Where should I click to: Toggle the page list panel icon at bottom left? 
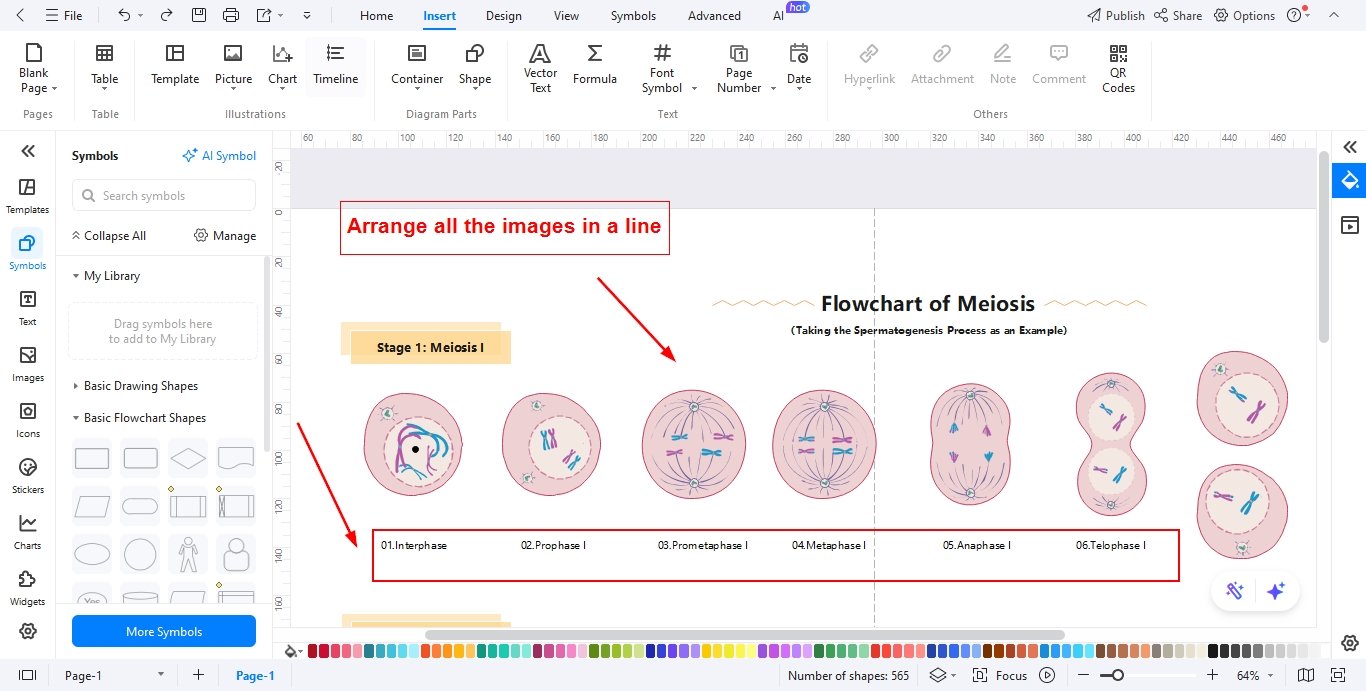coord(27,675)
